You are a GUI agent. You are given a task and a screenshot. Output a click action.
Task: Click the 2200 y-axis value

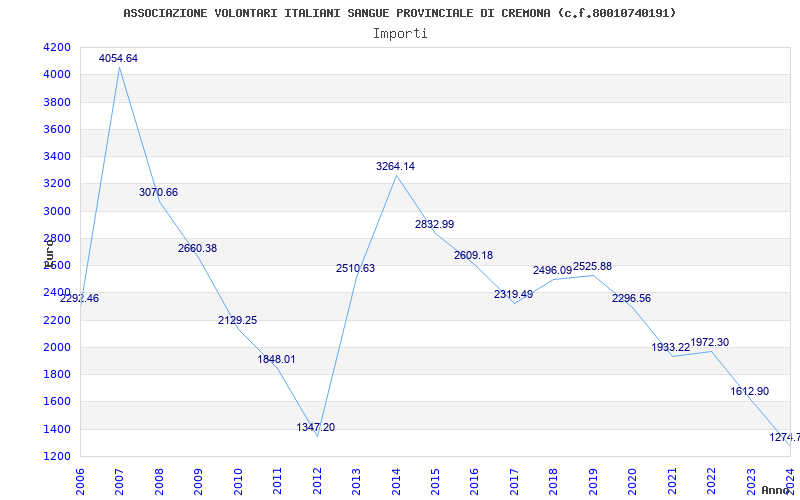point(58,320)
